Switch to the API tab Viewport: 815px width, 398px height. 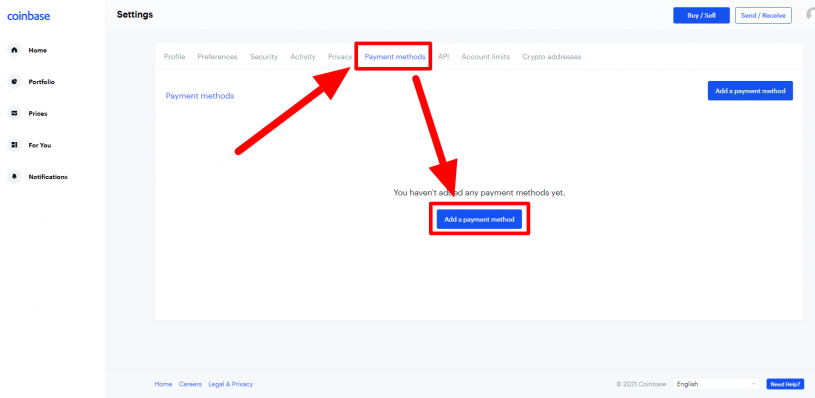(443, 57)
